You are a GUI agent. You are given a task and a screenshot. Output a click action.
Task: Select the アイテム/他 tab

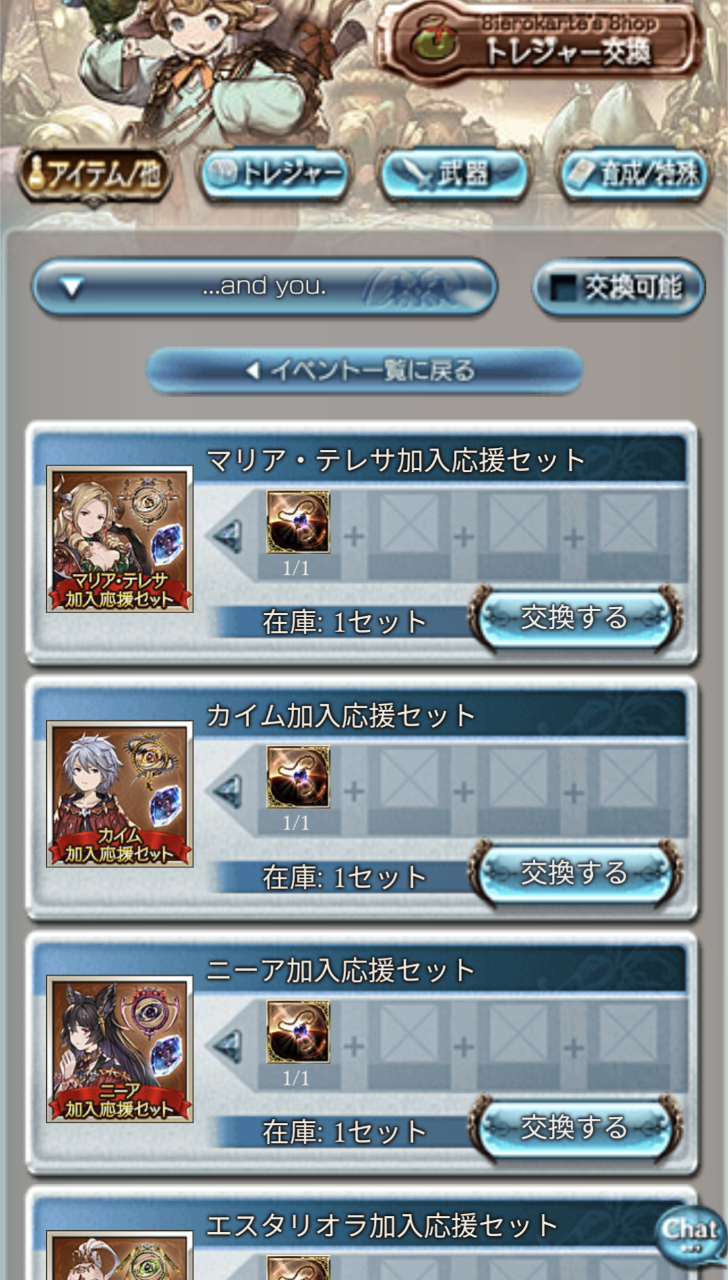click(95, 176)
